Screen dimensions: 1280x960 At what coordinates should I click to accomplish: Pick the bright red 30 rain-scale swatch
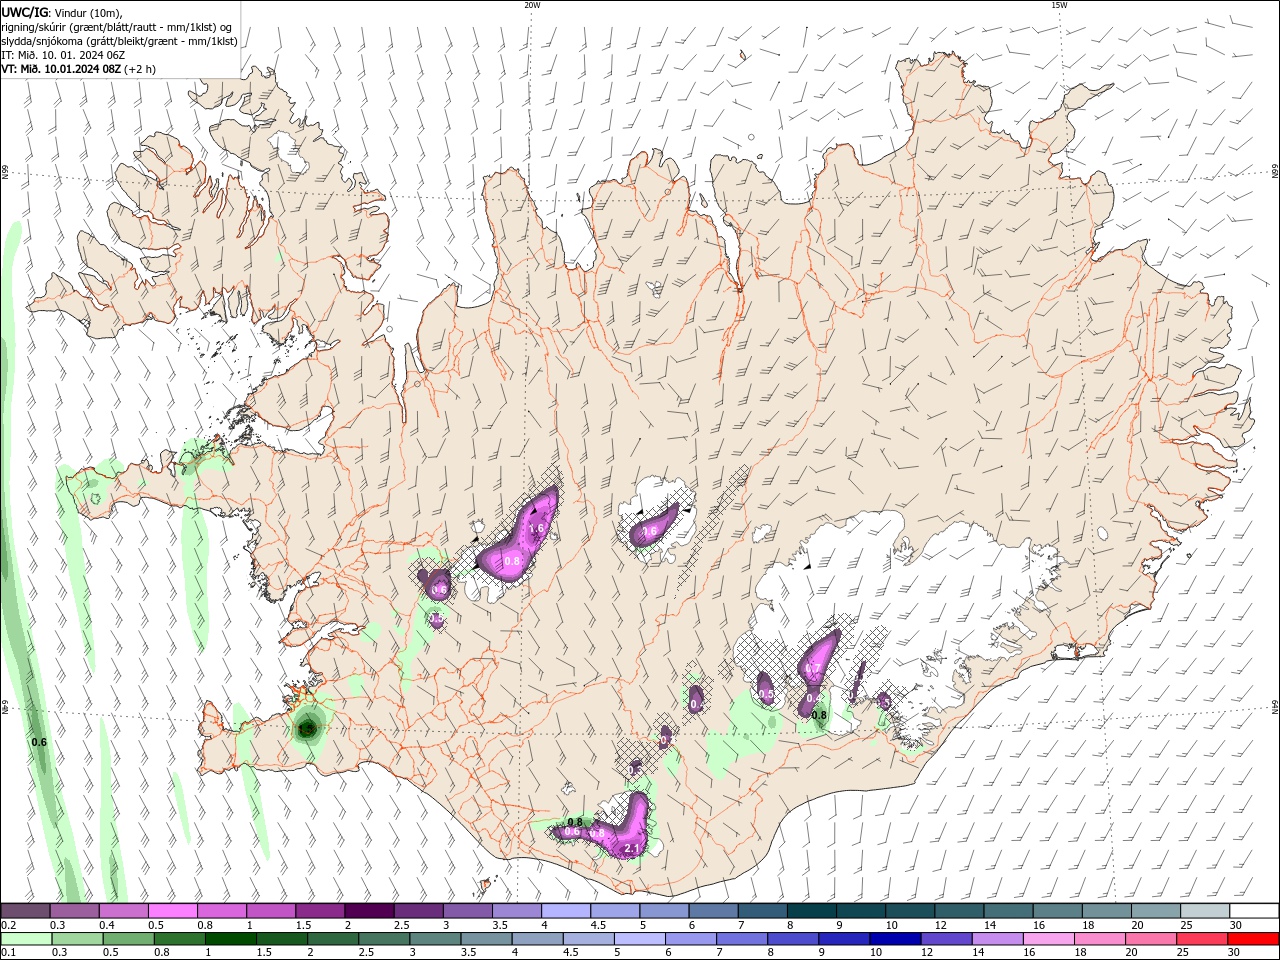[x=1254, y=939]
